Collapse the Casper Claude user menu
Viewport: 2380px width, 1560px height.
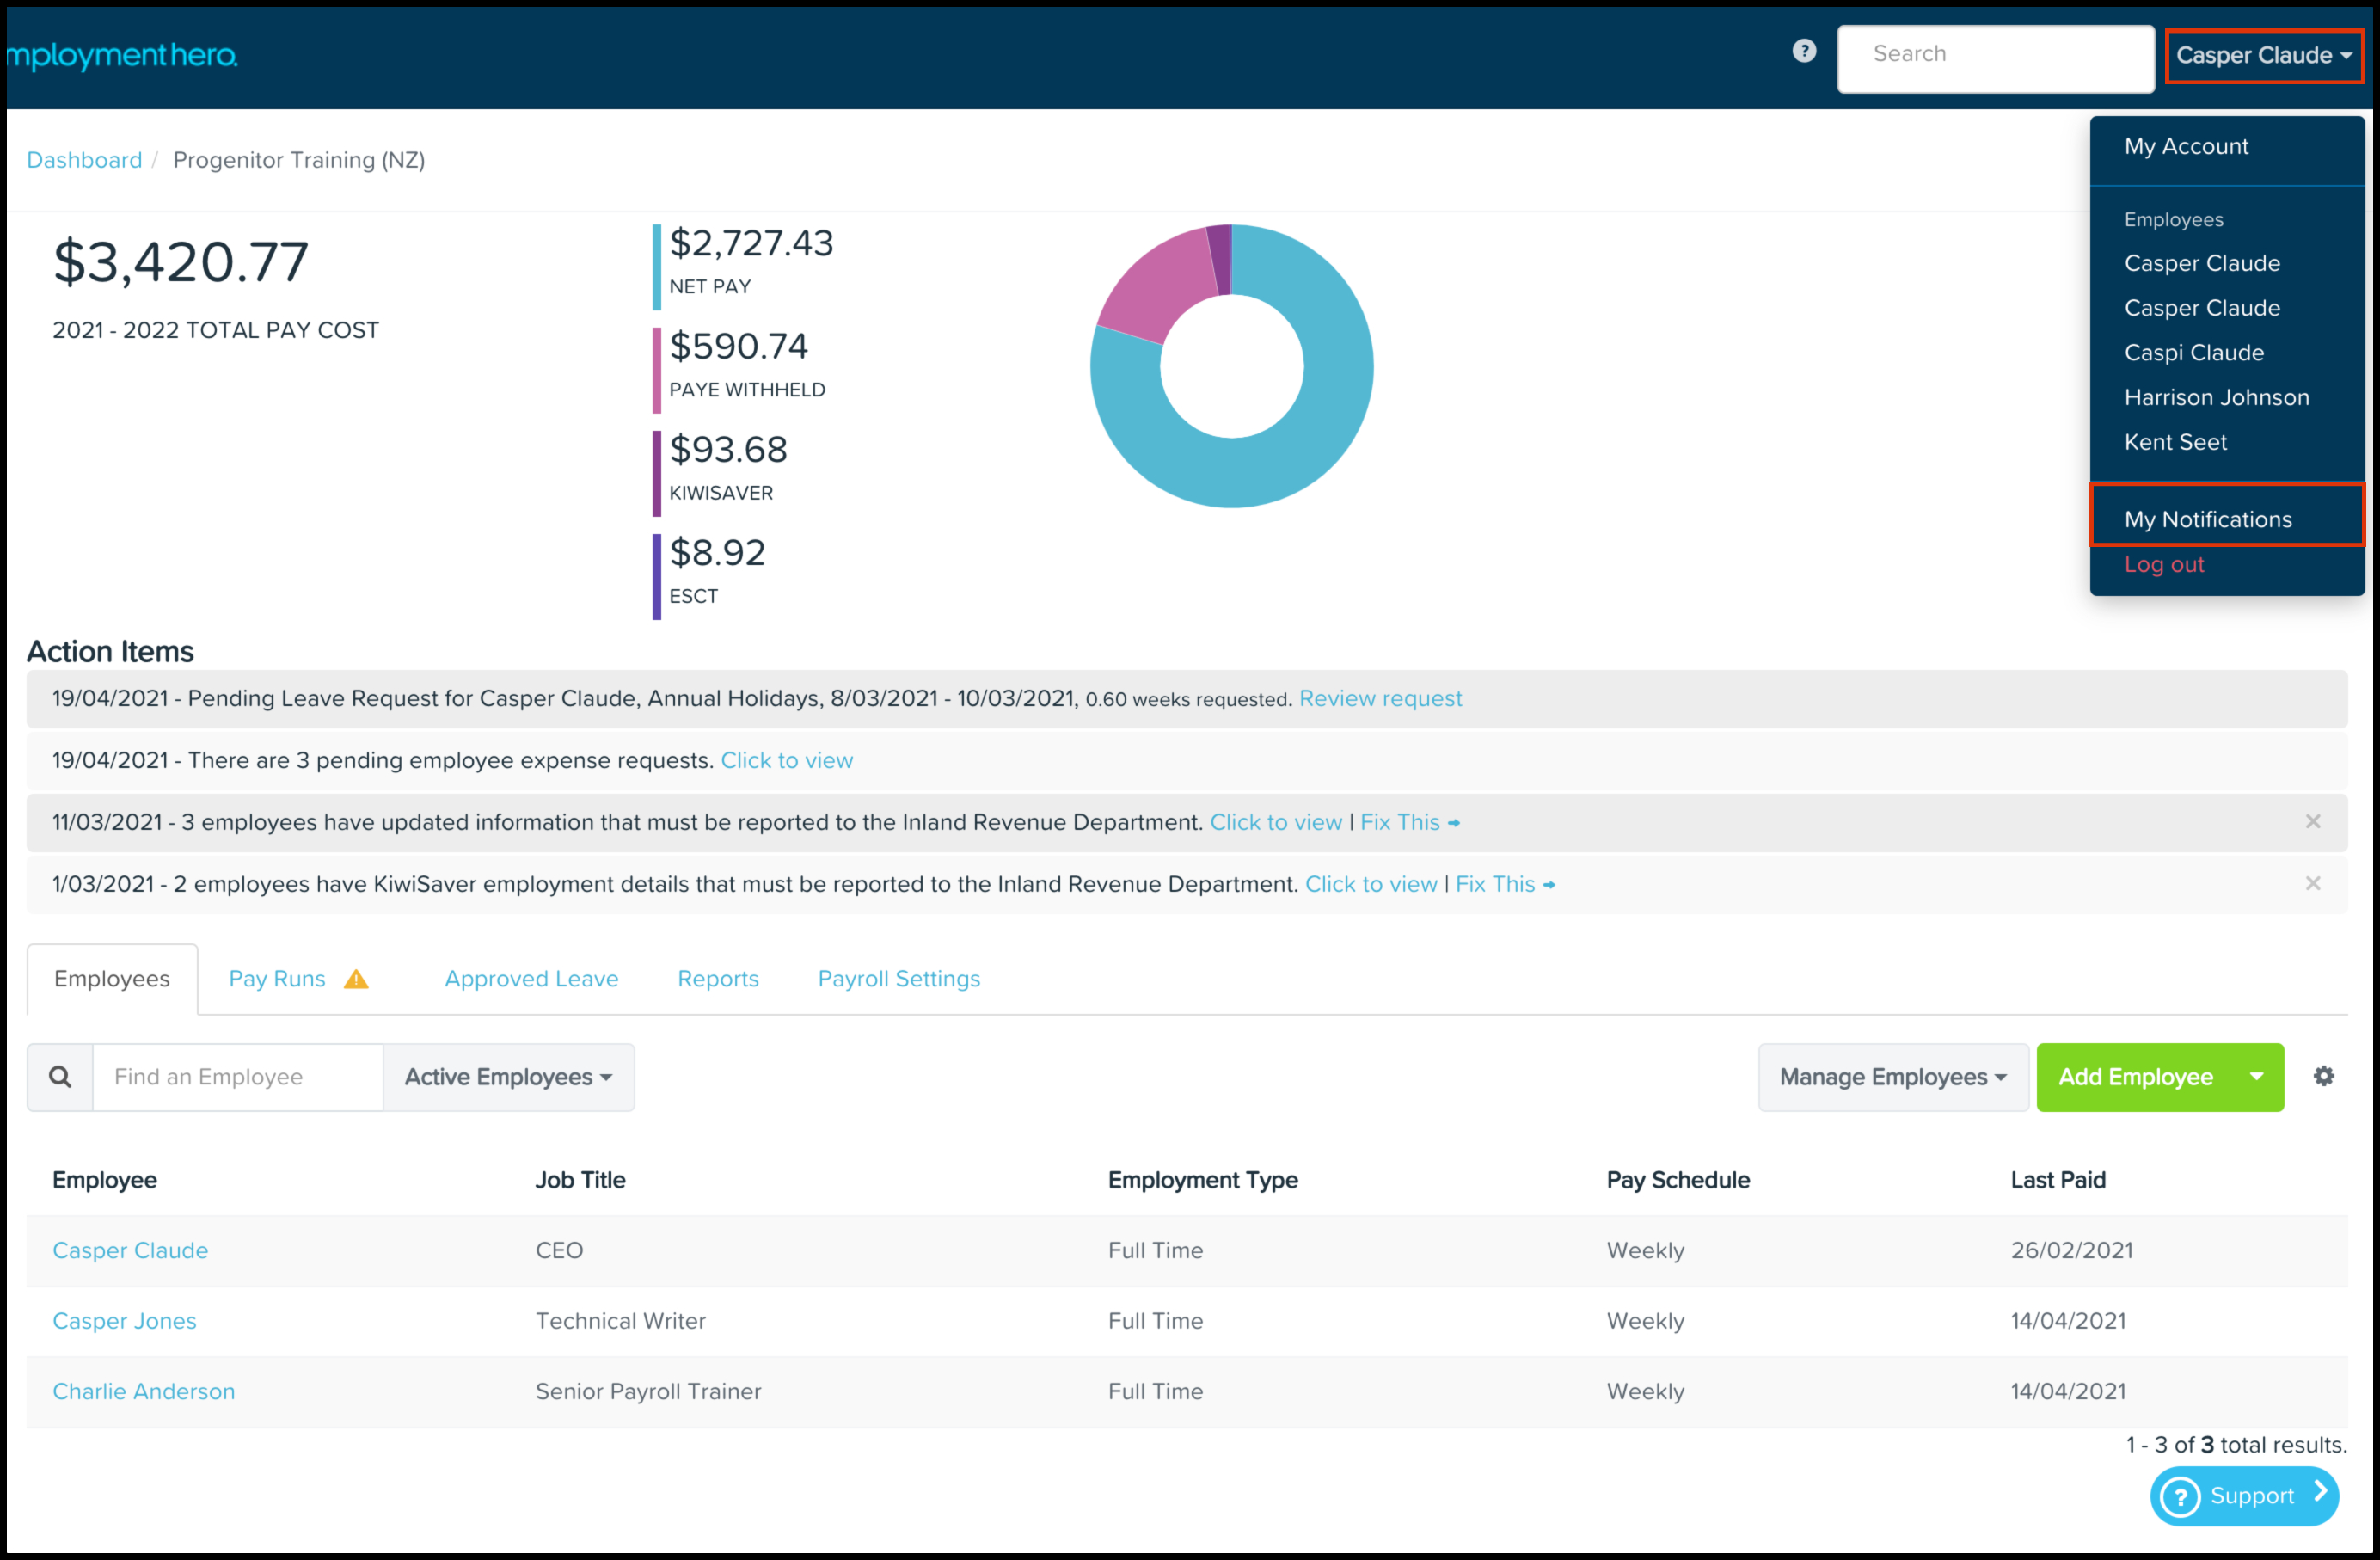(x=2263, y=56)
